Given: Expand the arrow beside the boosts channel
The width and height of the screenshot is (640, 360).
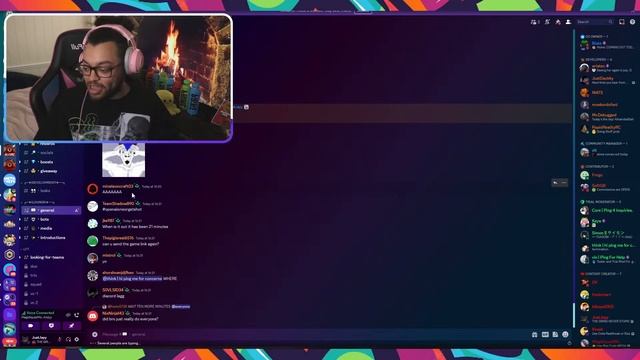Looking at the screenshot, I should 20,162.
